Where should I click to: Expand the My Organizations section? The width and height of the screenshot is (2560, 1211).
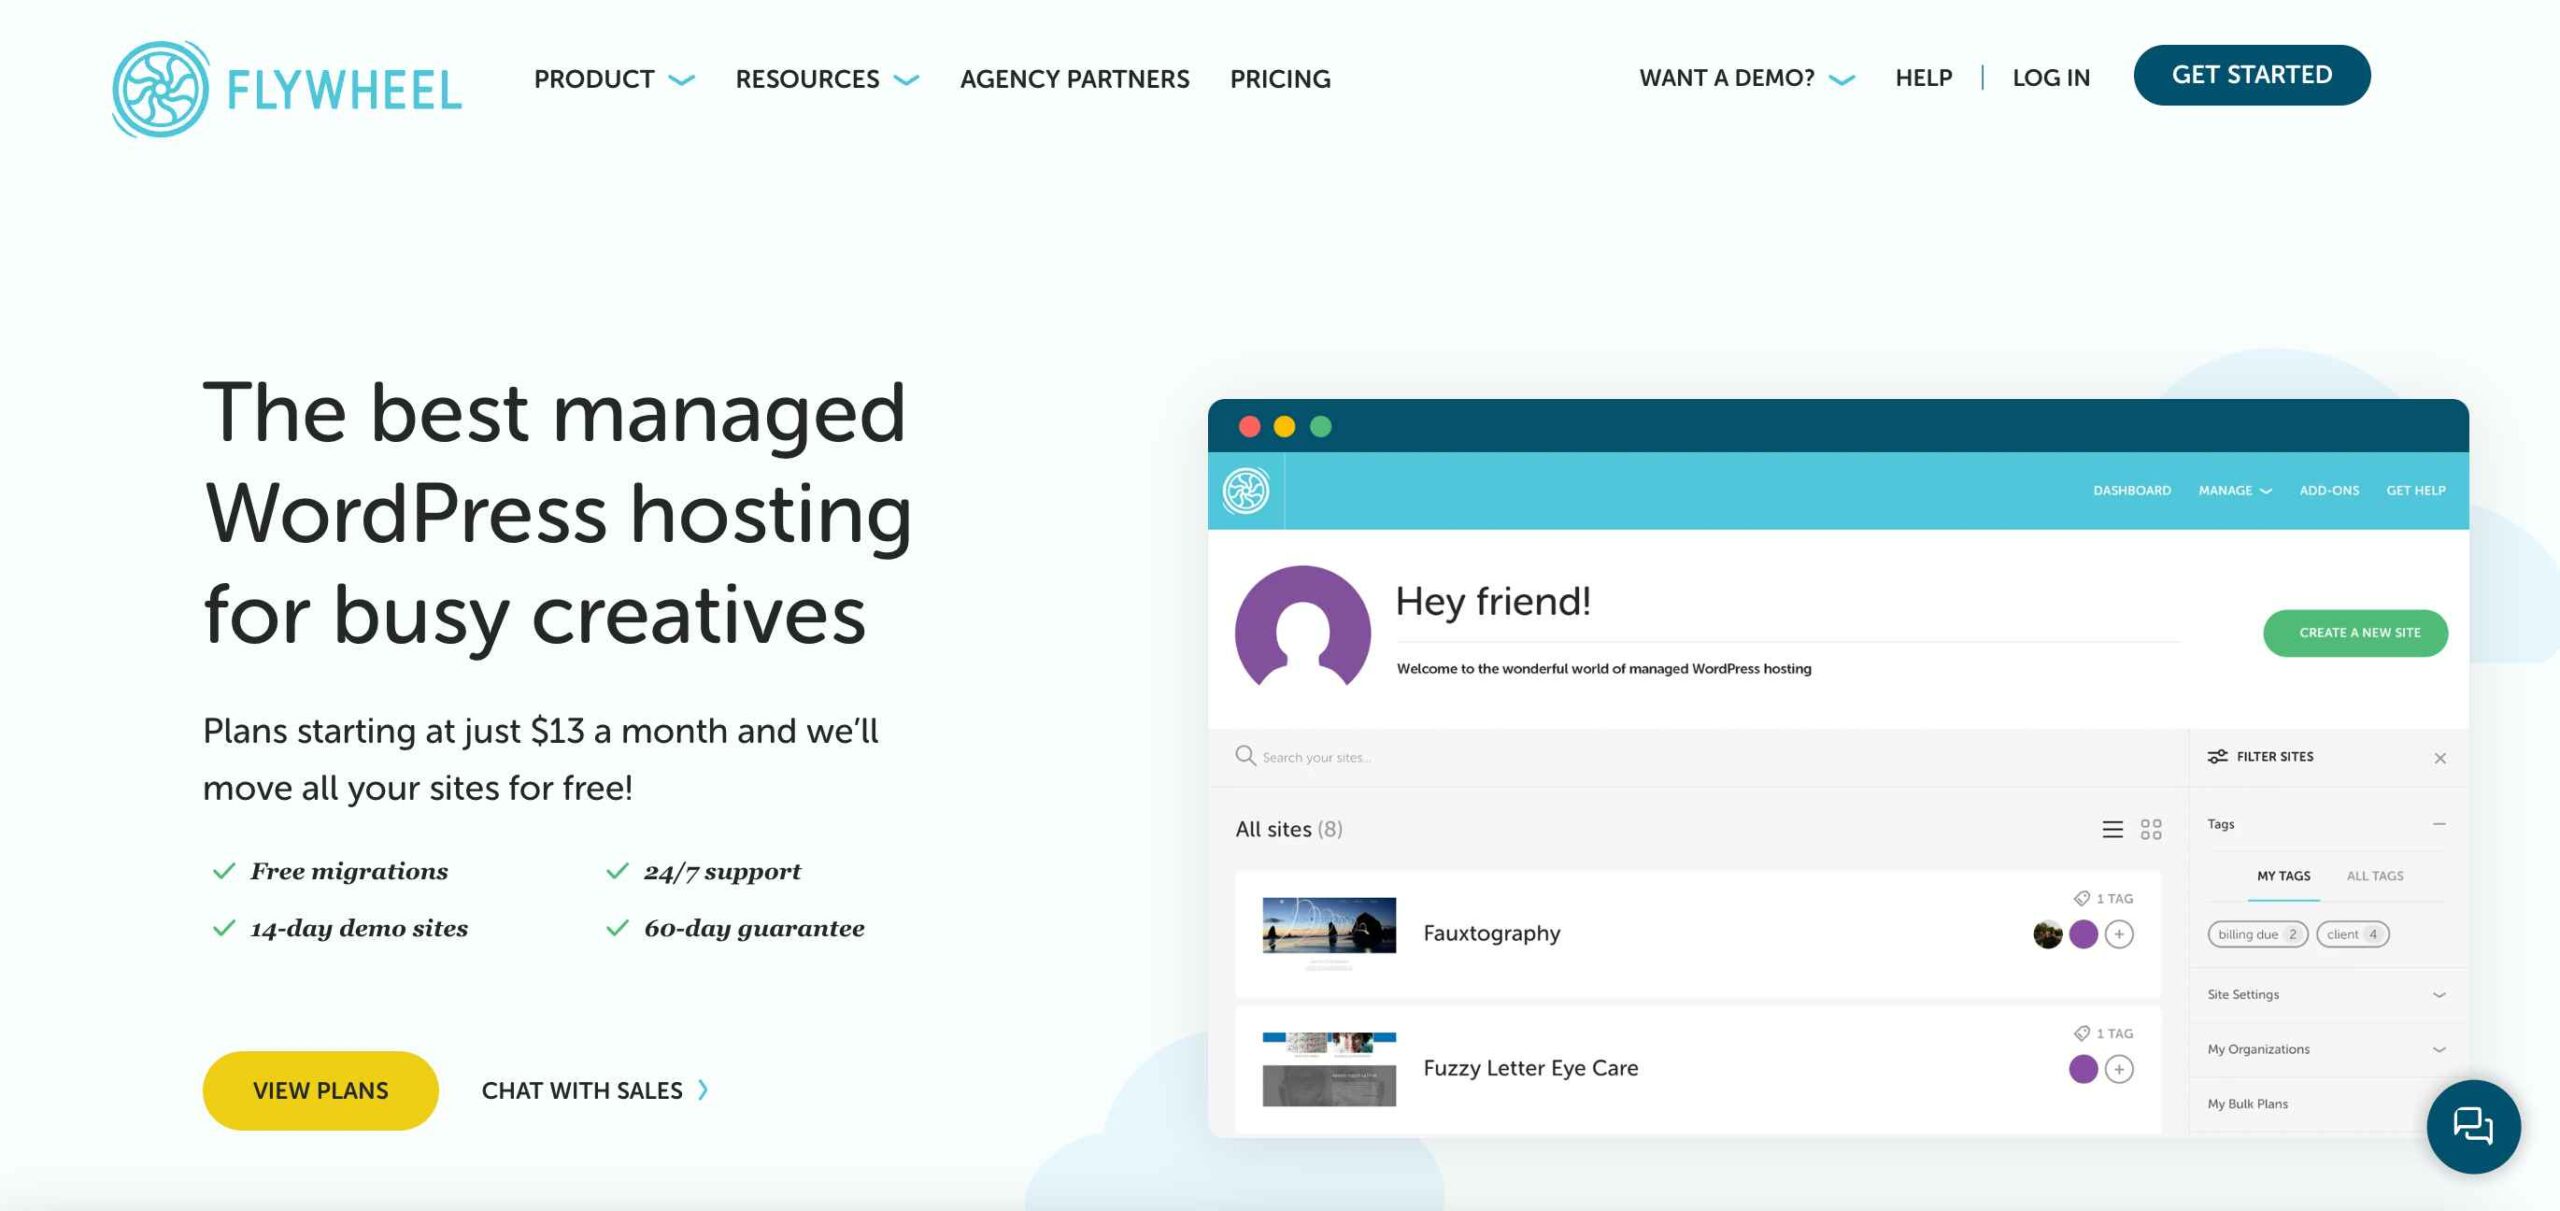(2439, 1050)
